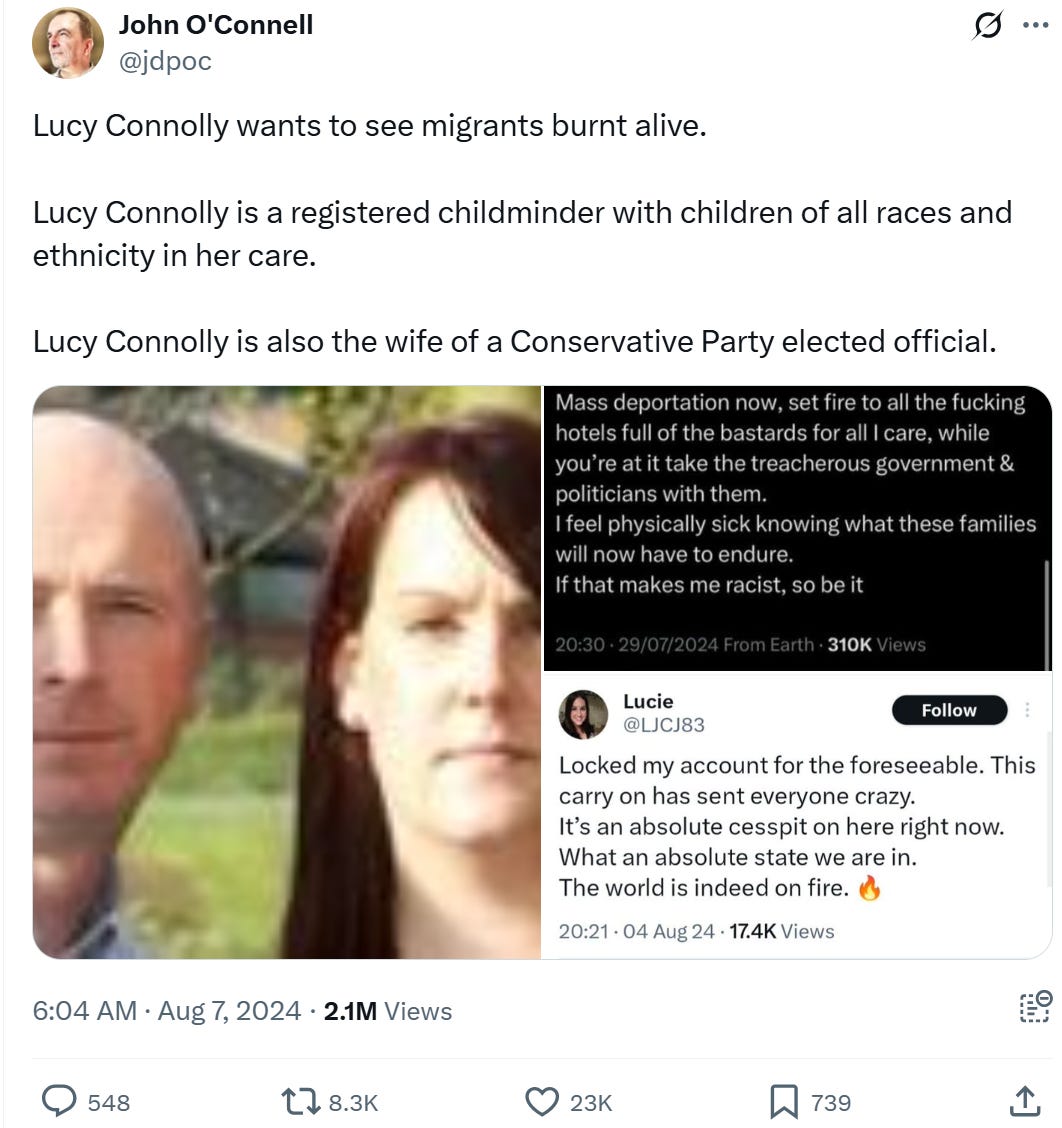Click the 8.3K repost count
Screen dimensions: 1062x1128
(x=353, y=1102)
